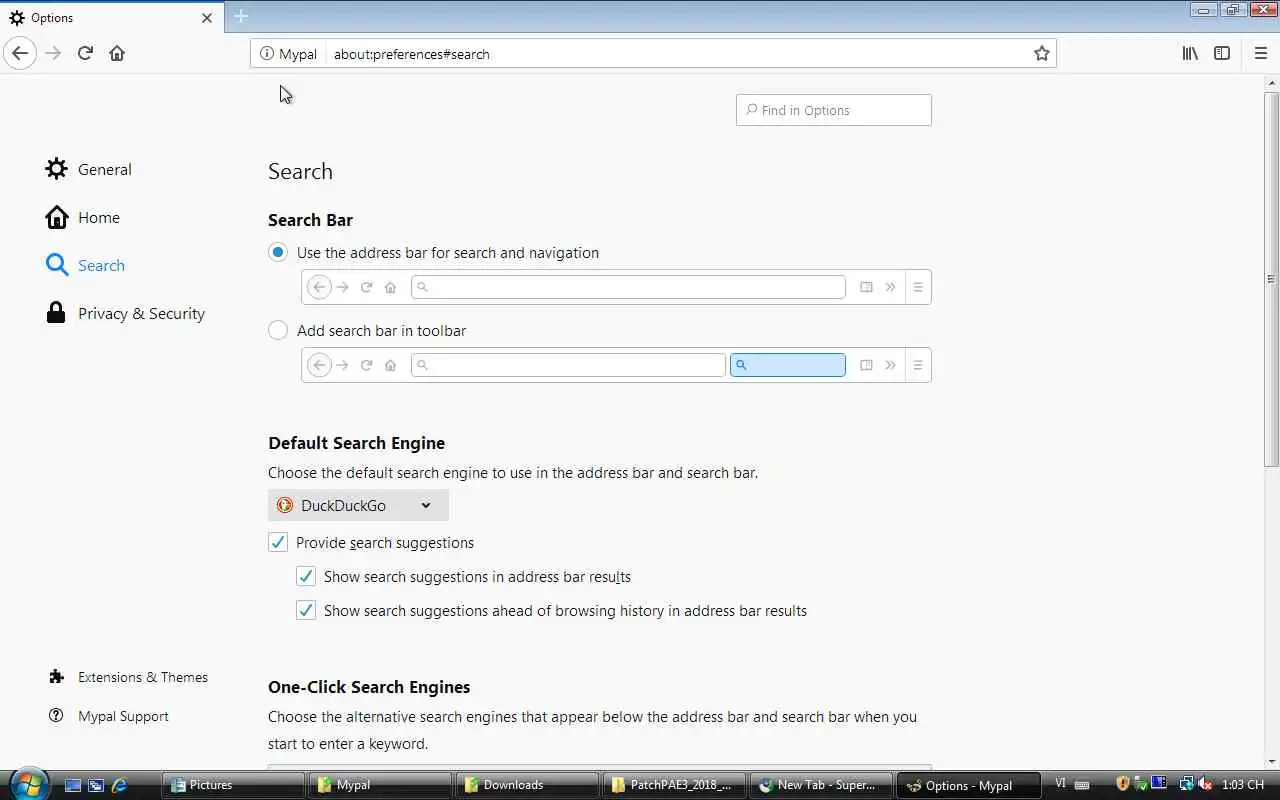The image size is (1280, 800).
Task: Click the volume muted tray icon
Action: [x=1205, y=784]
